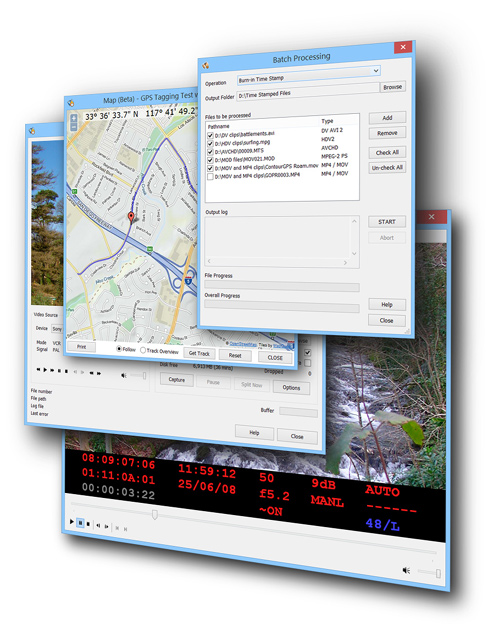
Task: Click the video seek slider handle
Action: (155, 514)
